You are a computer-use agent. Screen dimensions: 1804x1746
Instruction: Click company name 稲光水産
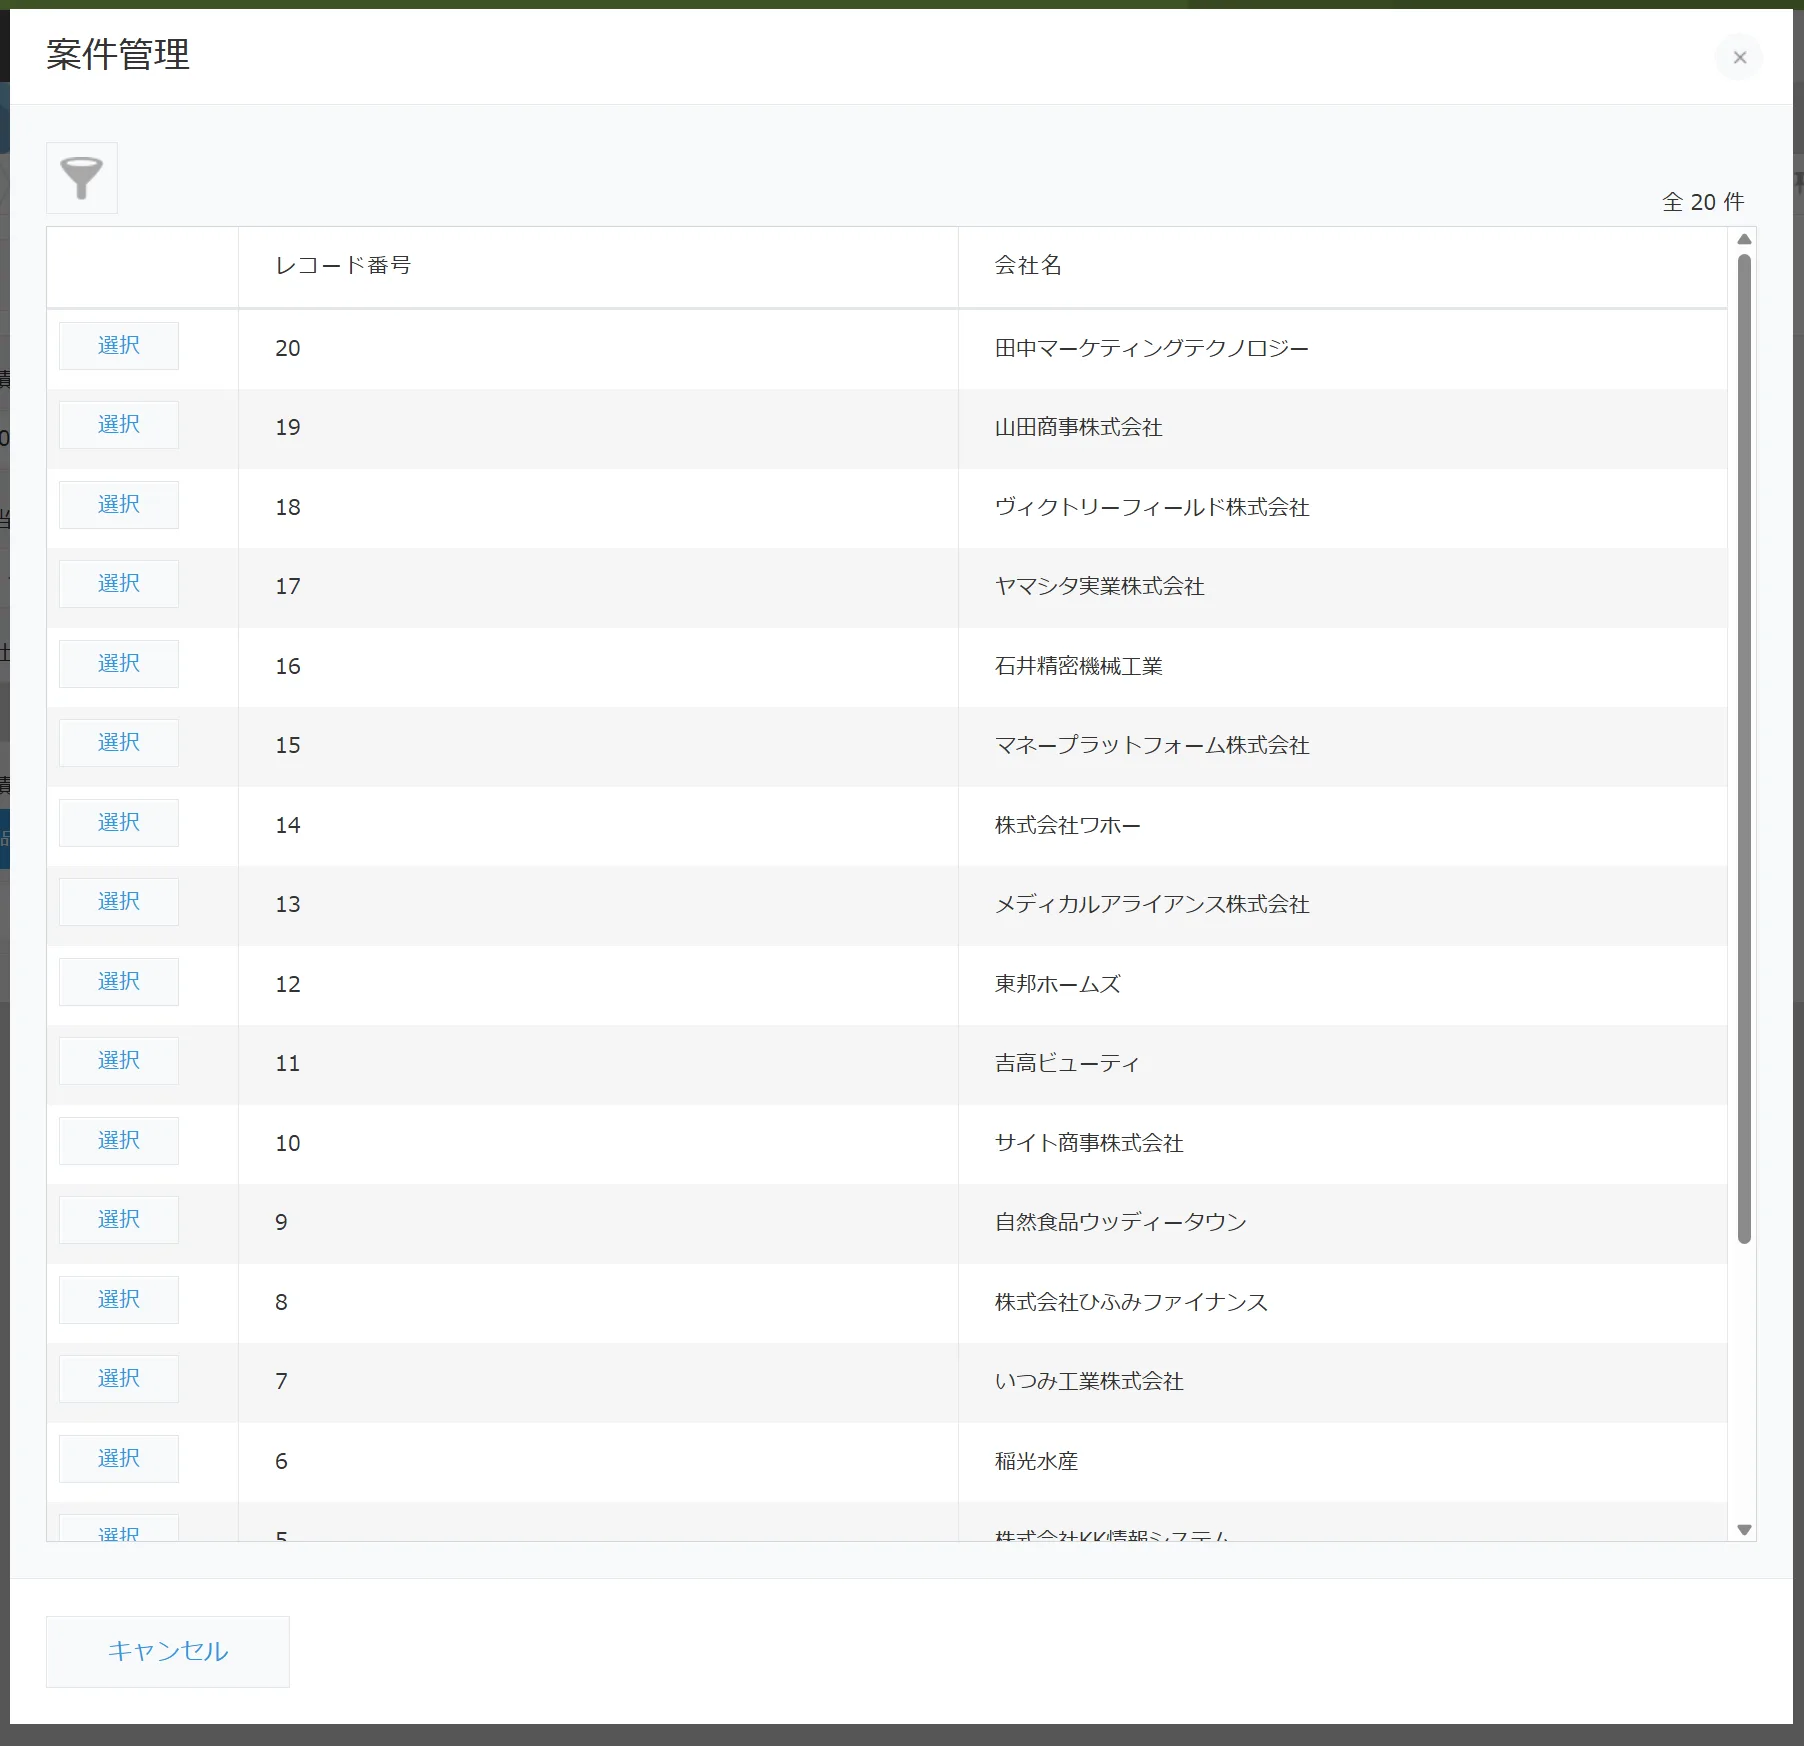1036,1461
